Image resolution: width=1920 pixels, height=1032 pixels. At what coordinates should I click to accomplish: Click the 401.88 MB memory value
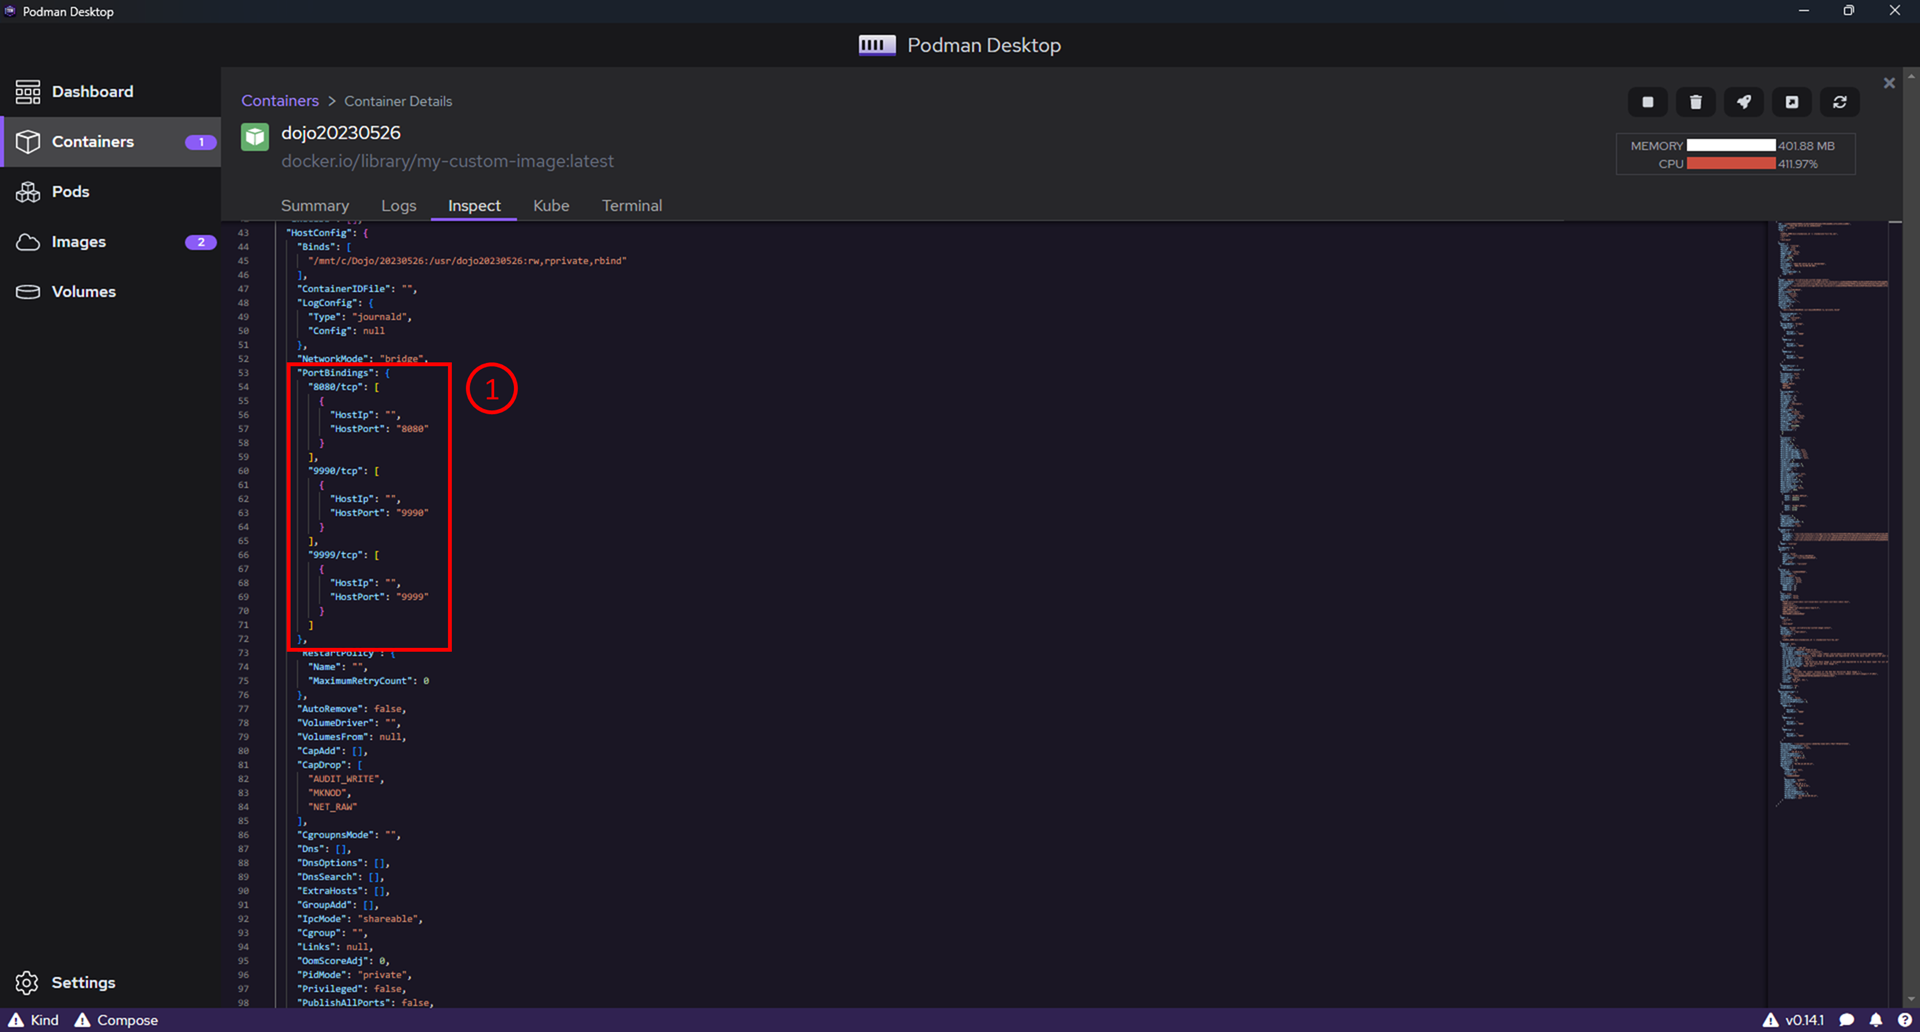pyautogui.click(x=1806, y=146)
